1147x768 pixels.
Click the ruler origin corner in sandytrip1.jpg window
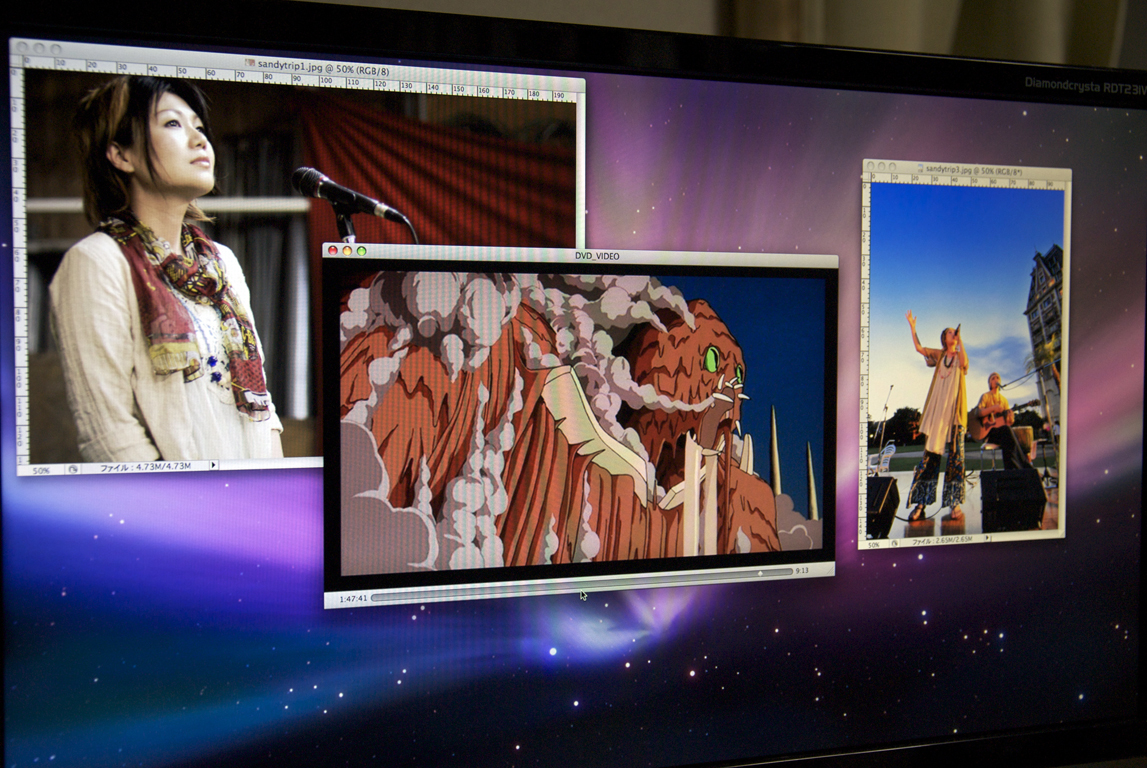(x=18, y=62)
